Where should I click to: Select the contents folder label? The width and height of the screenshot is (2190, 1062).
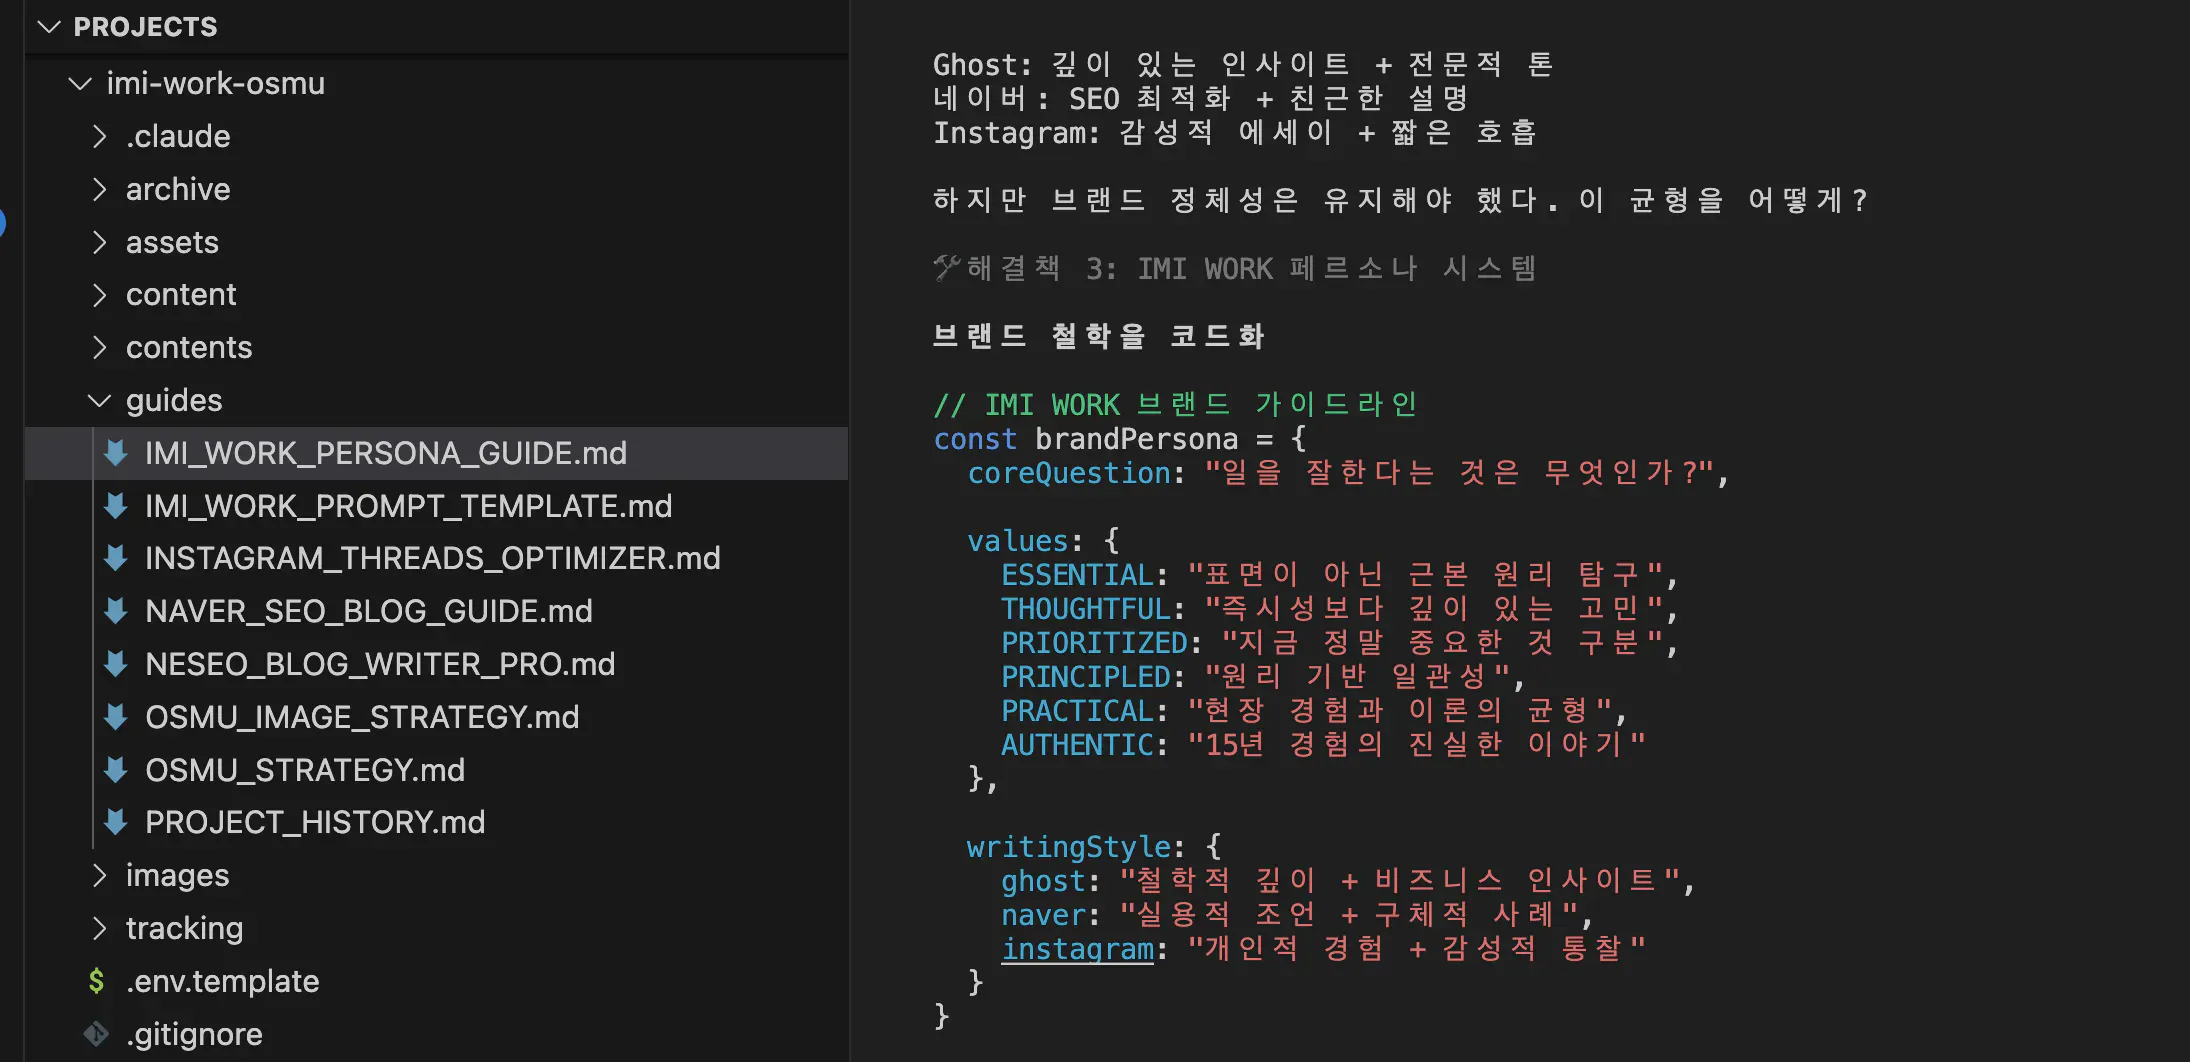click(189, 347)
